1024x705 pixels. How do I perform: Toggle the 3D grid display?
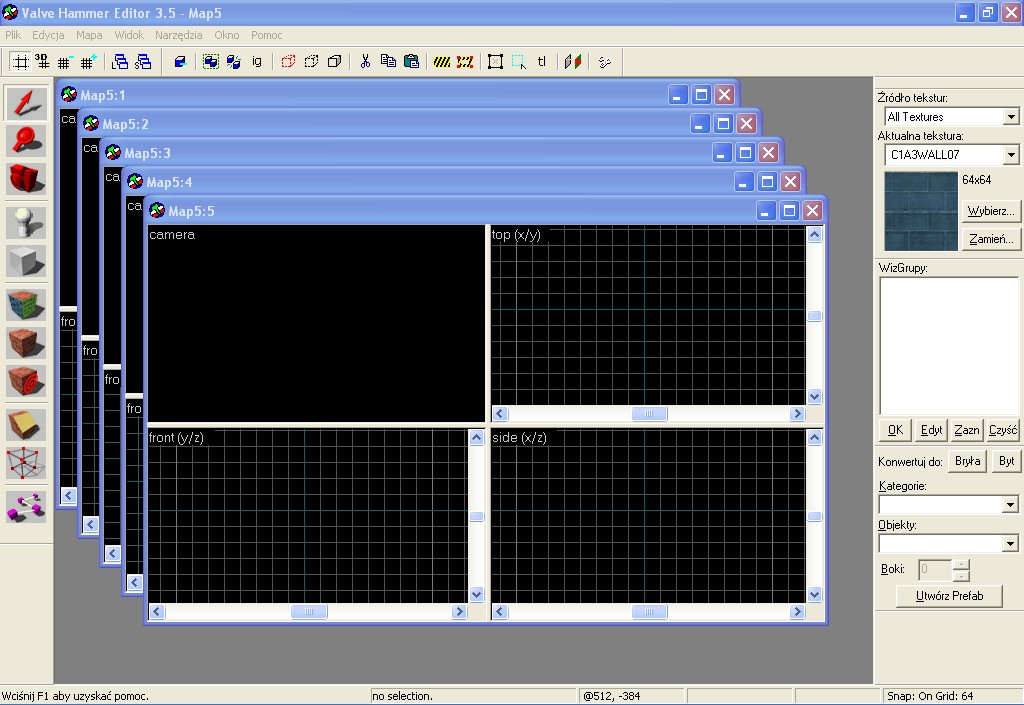[42, 62]
